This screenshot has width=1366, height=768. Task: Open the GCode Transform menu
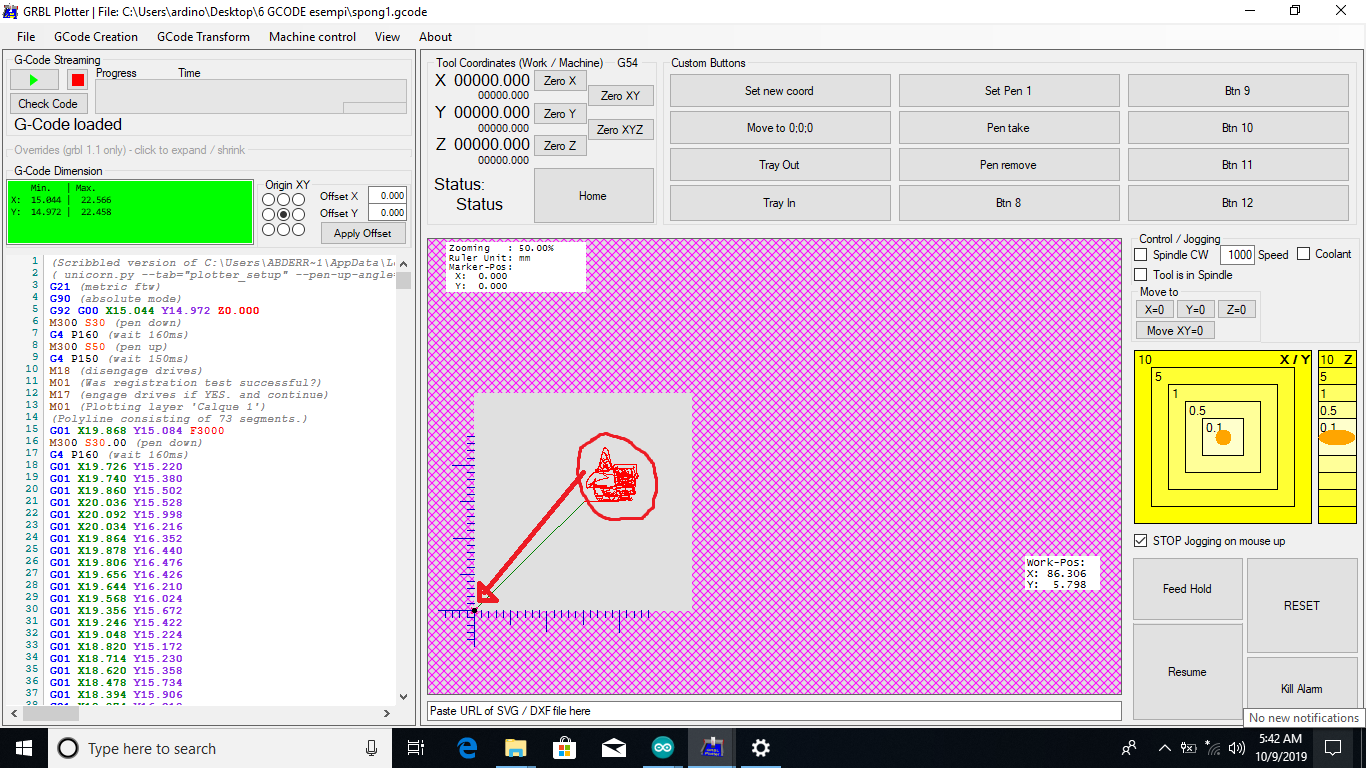coord(203,37)
